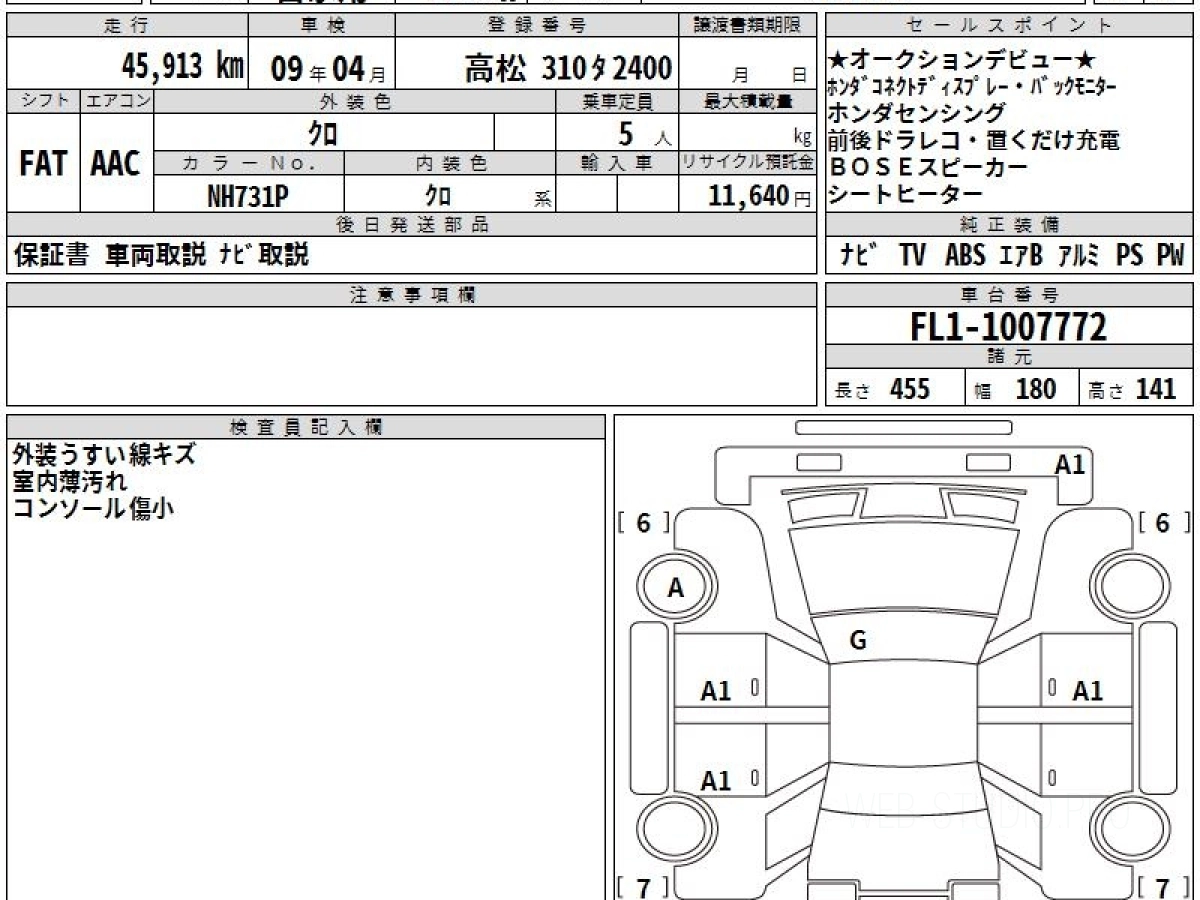Click the empty 注意事項欄 notes box
Image resolution: width=1200 pixels, height=900 pixels.
pos(411,355)
